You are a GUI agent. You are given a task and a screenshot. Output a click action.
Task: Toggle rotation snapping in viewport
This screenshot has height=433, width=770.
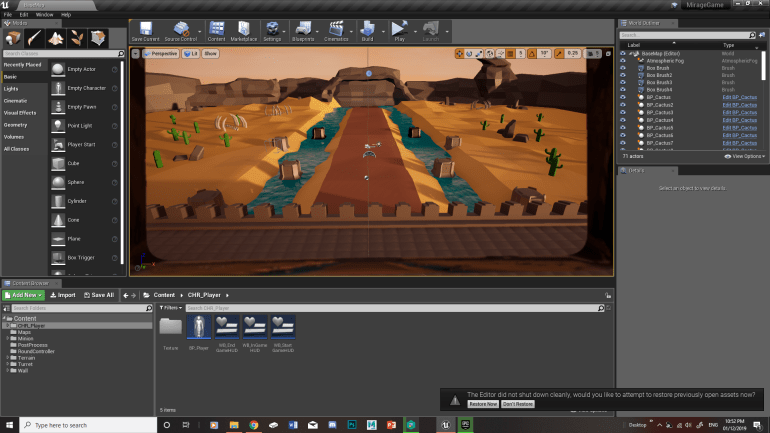532,54
